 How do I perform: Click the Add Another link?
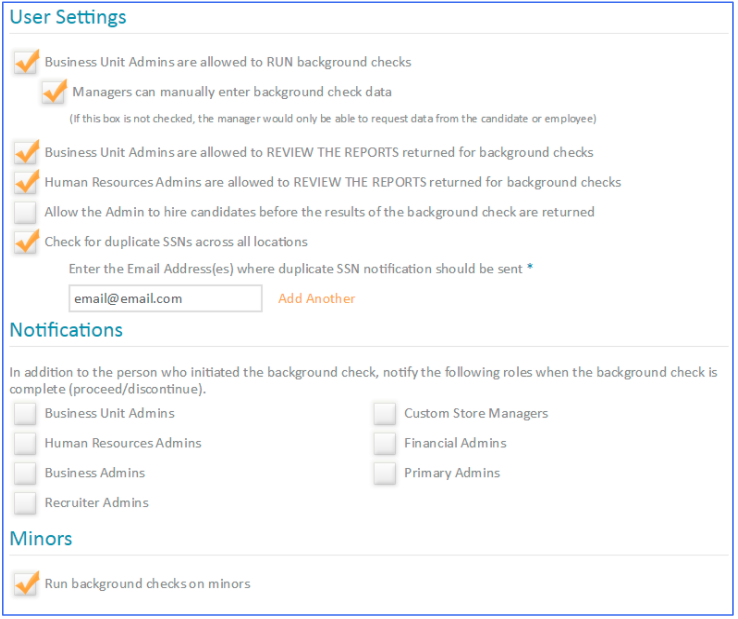pyautogui.click(x=317, y=299)
